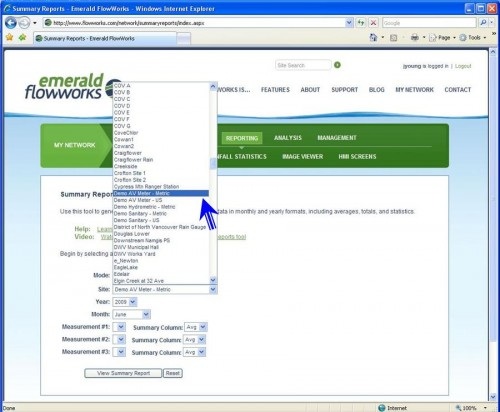Click the green Site Search go button
The image size is (500, 412).
[337, 65]
